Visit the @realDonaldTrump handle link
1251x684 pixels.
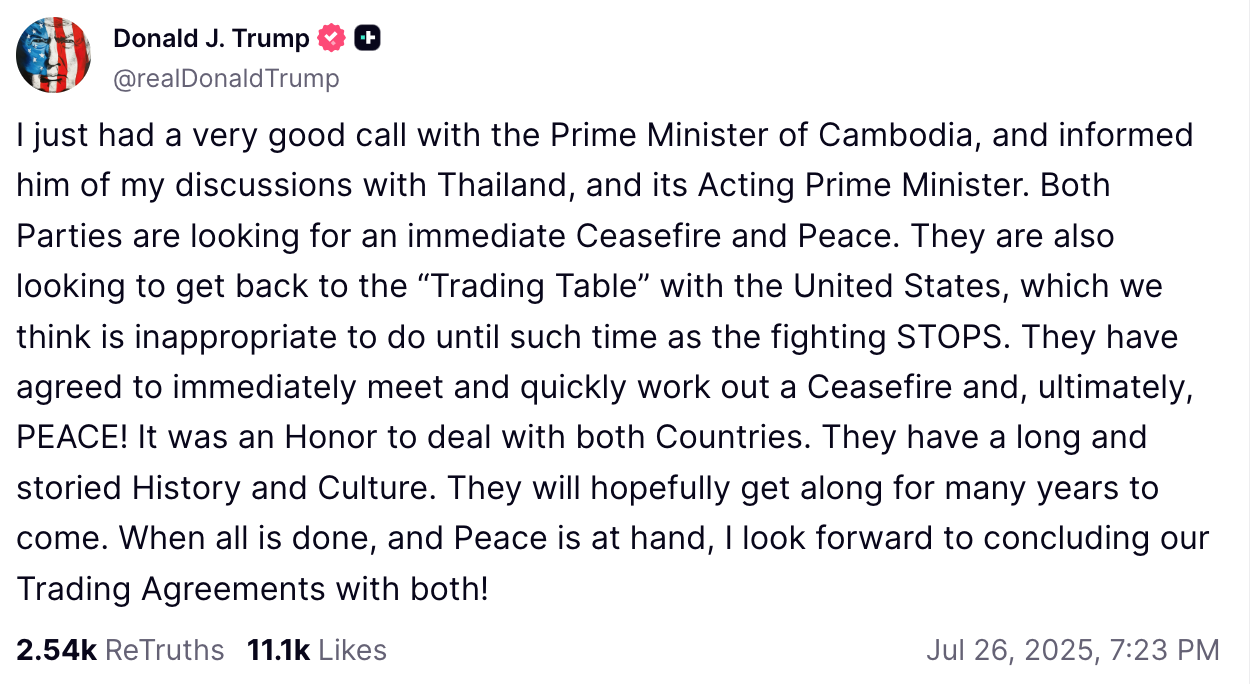coord(226,78)
